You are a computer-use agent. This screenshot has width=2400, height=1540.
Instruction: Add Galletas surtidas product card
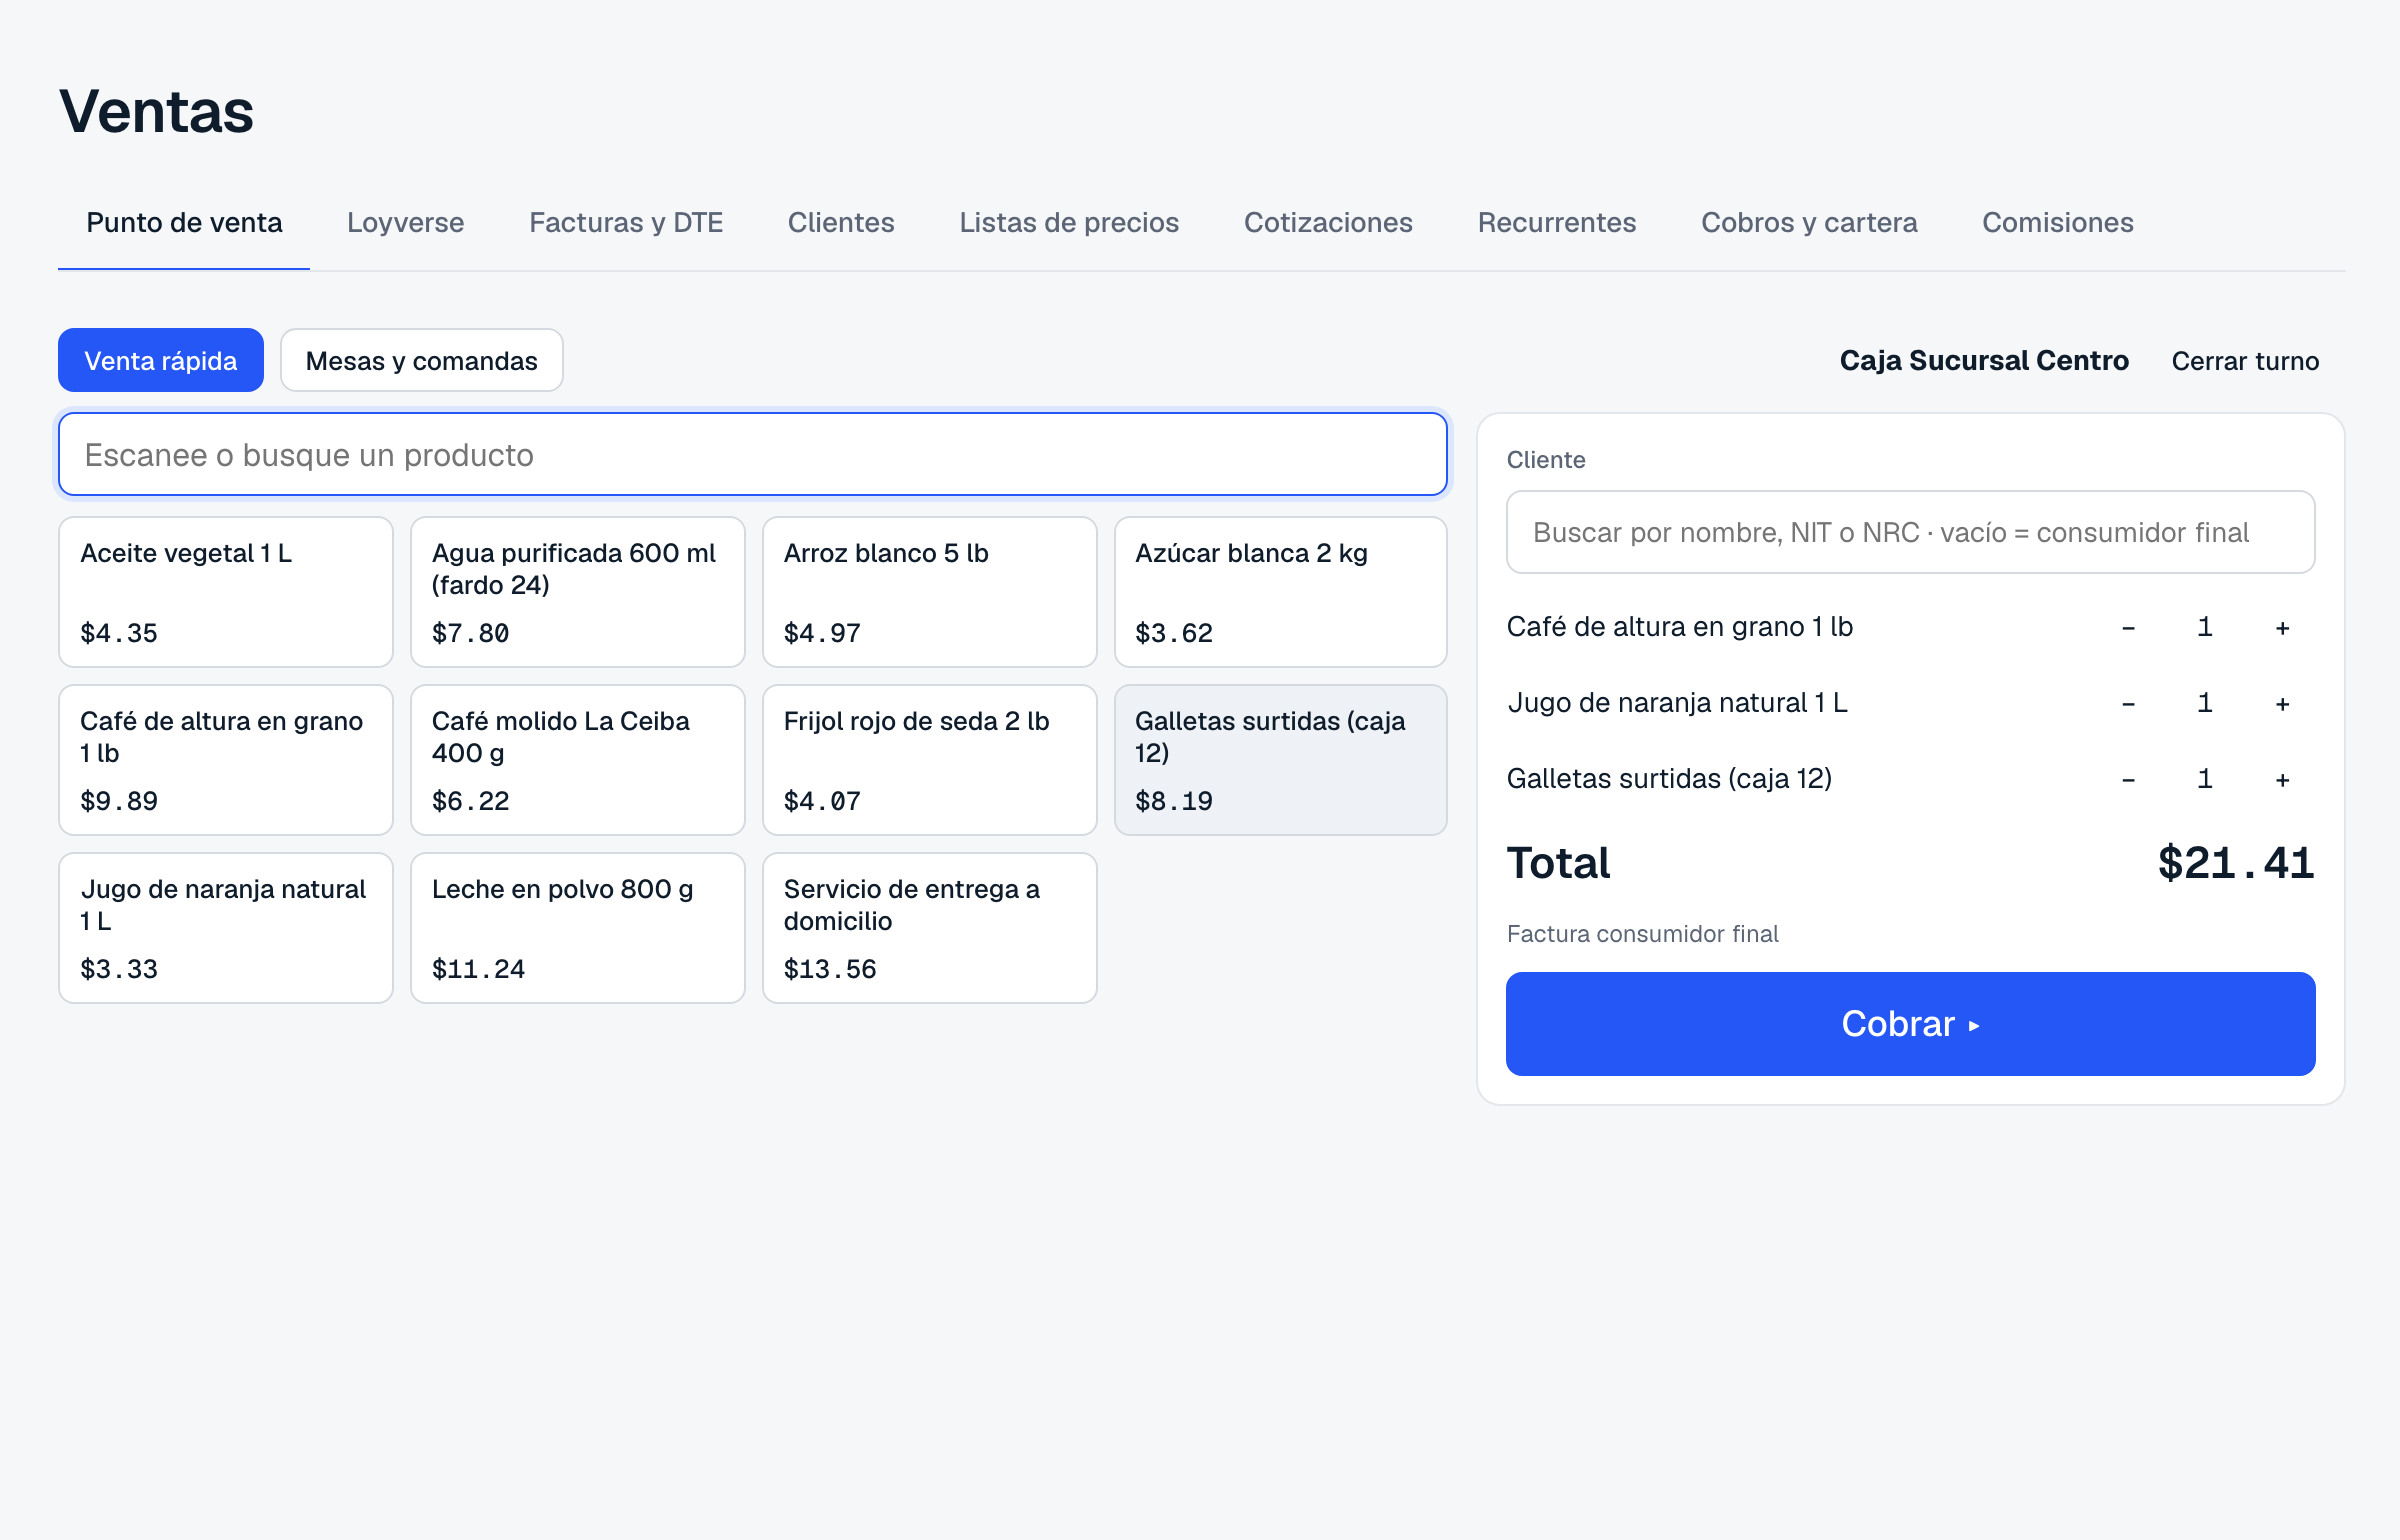coord(1281,760)
